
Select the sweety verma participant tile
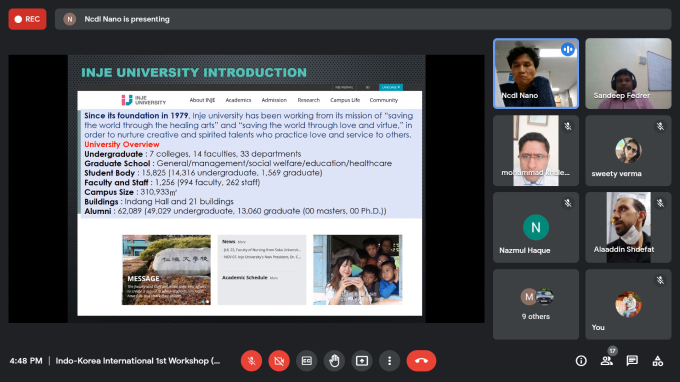click(x=628, y=150)
